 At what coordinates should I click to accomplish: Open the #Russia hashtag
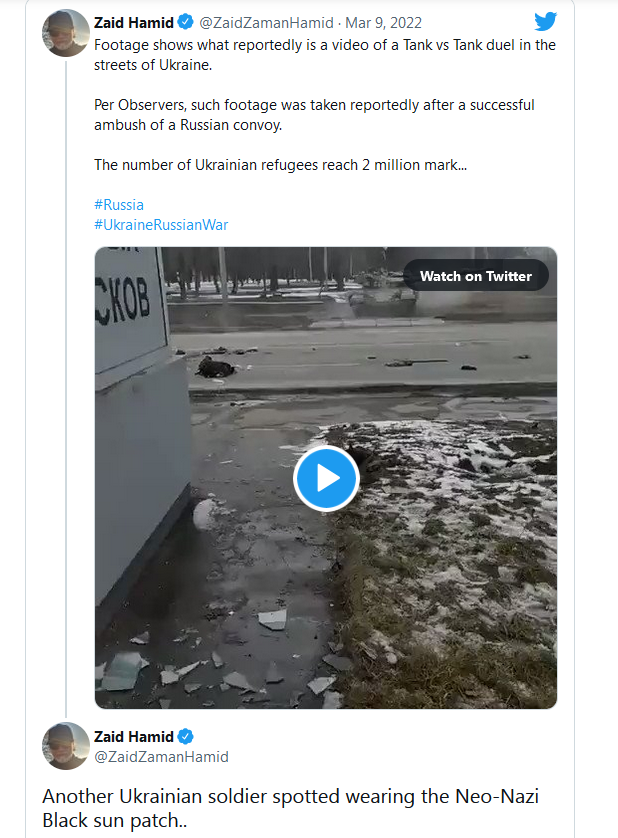pyautogui.click(x=119, y=205)
